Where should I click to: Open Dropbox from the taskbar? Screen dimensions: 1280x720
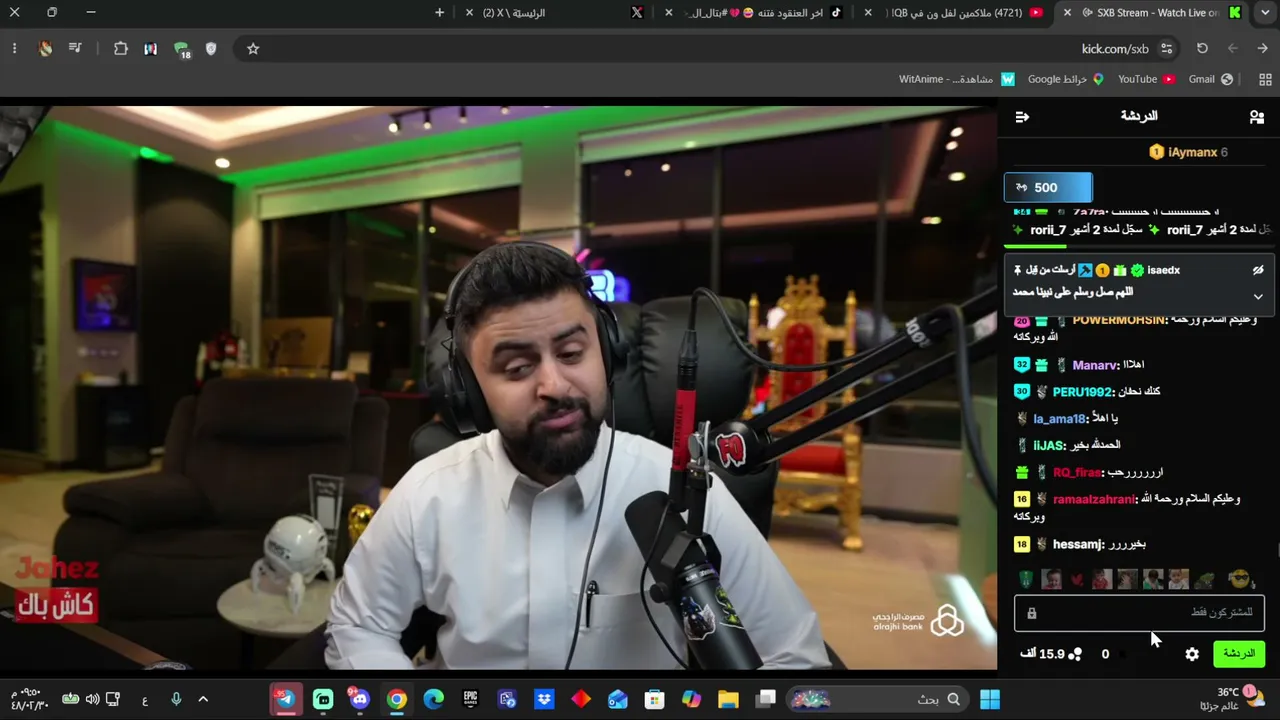click(x=544, y=699)
